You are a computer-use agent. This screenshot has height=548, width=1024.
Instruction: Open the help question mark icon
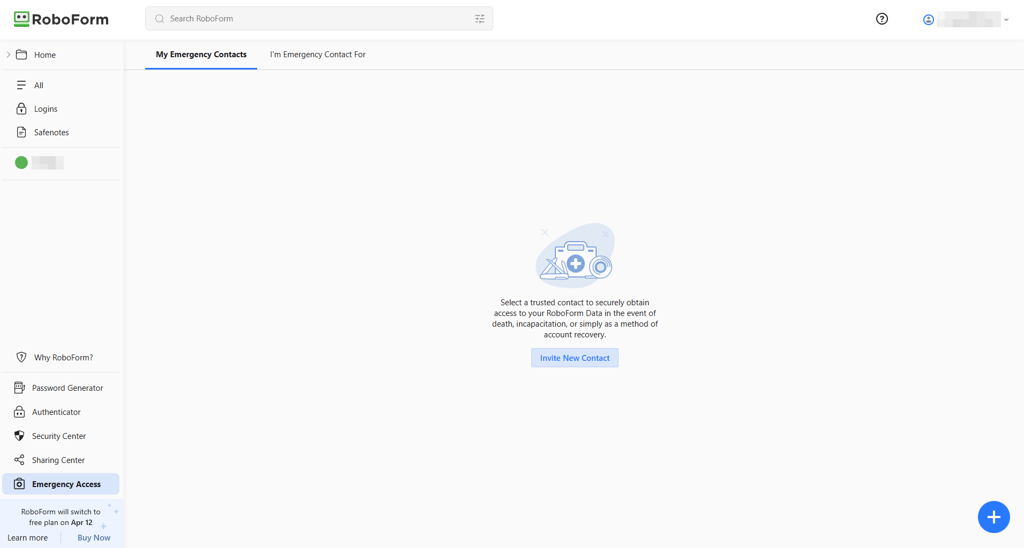click(882, 19)
